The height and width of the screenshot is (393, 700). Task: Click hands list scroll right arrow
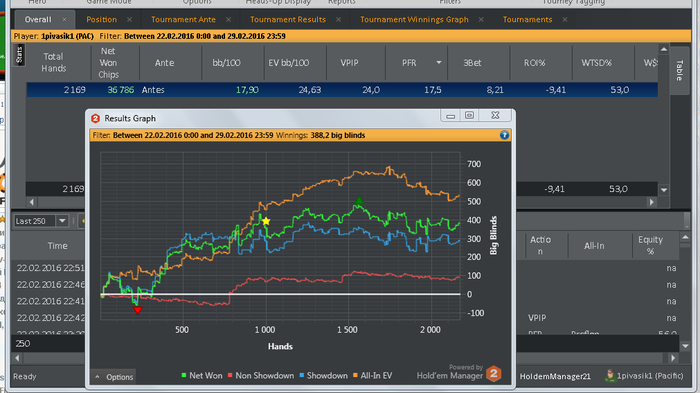click(x=673, y=358)
